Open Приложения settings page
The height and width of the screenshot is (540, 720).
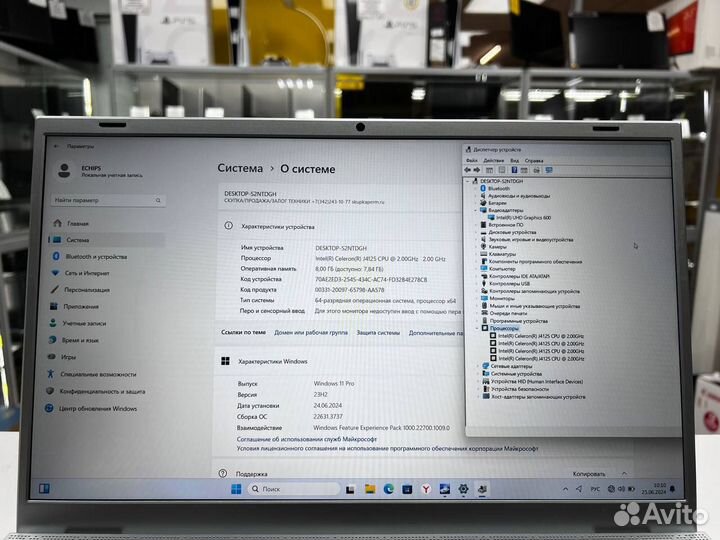point(80,306)
